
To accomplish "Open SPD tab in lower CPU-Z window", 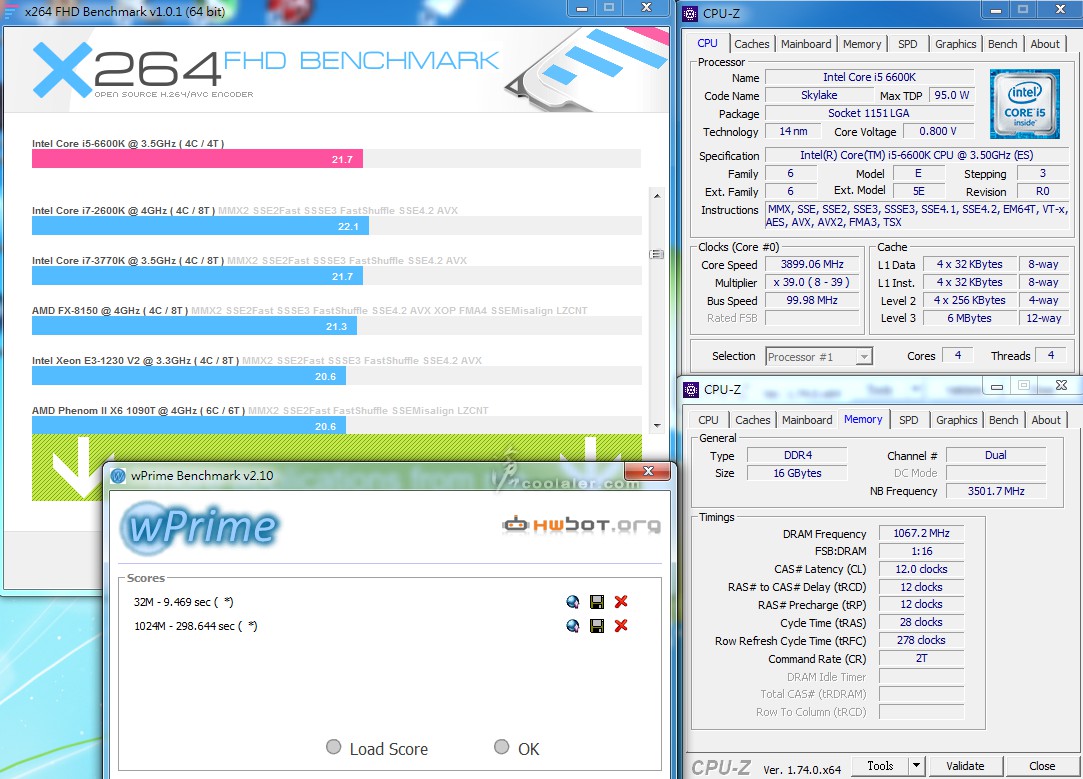I will (x=908, y=420).
